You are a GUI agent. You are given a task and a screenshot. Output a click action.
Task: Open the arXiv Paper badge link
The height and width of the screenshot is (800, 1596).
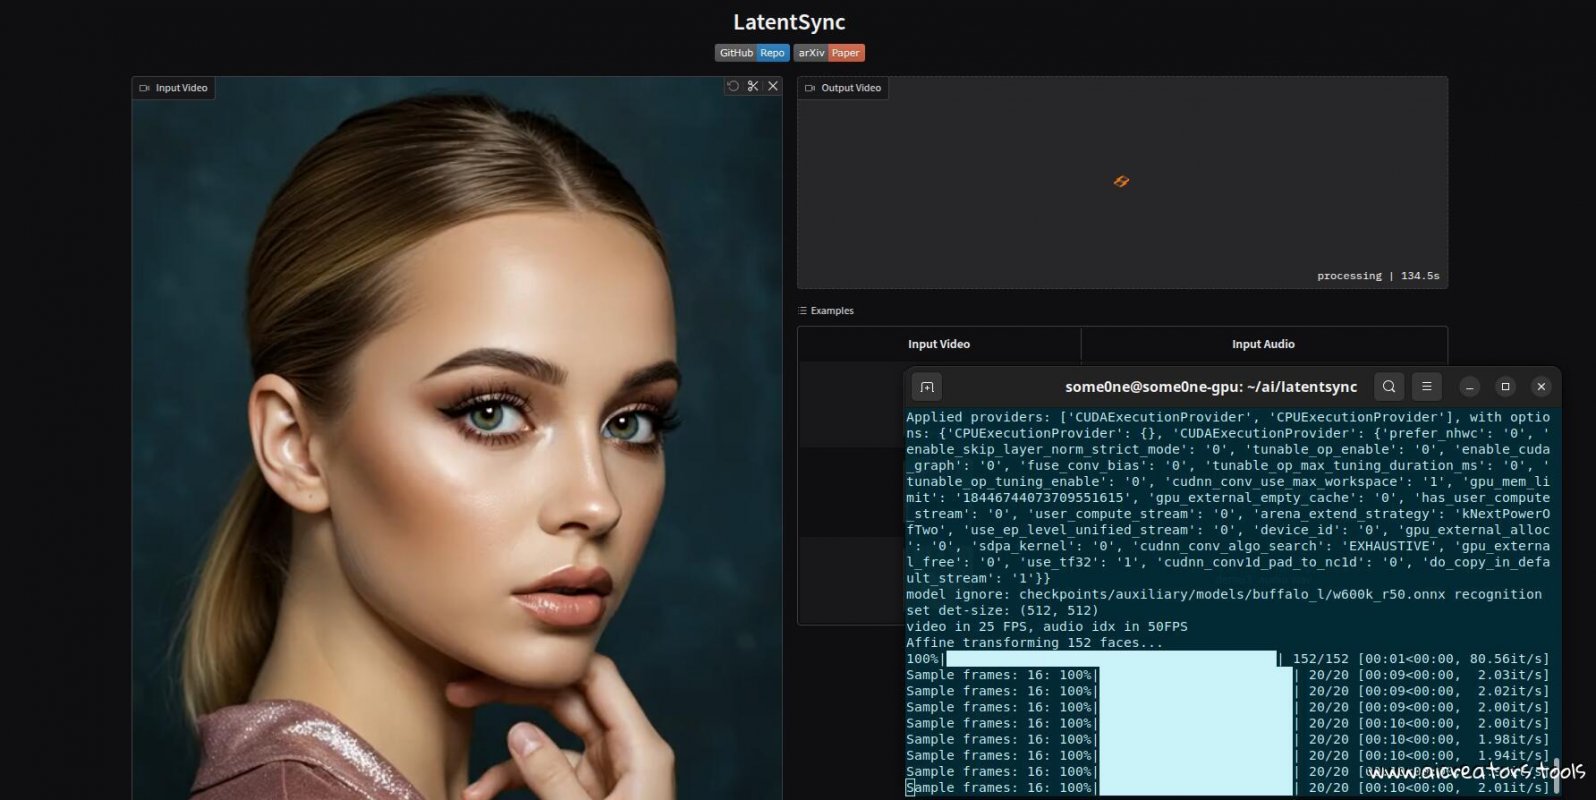click(829, 53)
